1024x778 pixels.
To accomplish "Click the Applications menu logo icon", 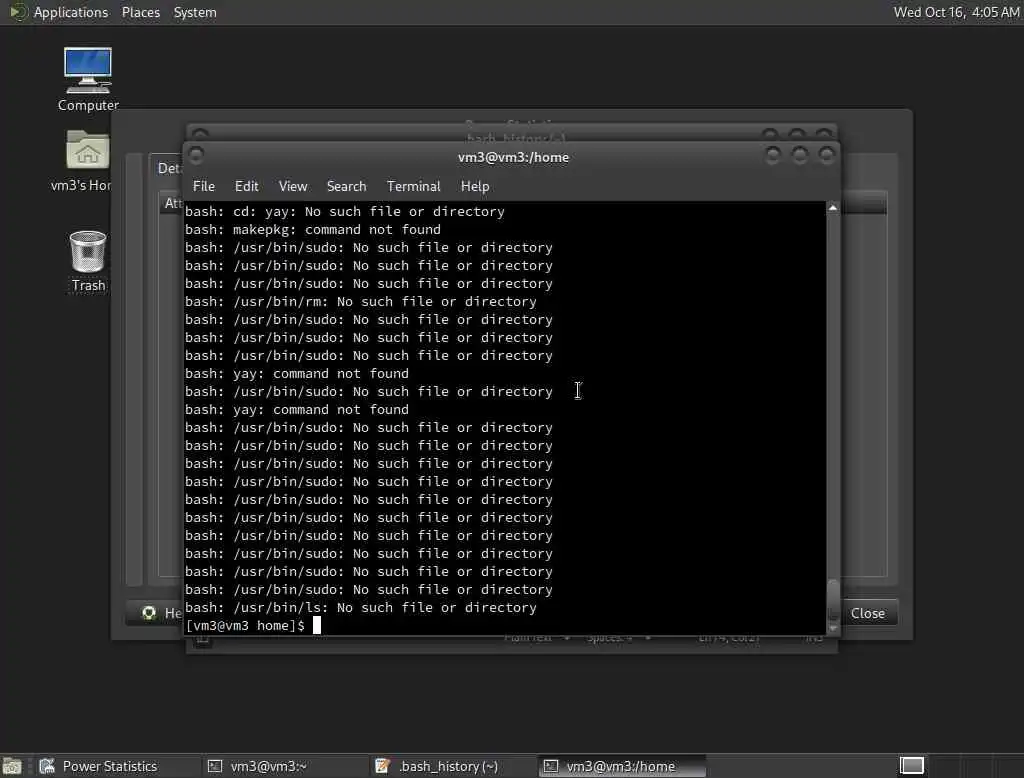I will pyautogui.click(x=17, y=12).
